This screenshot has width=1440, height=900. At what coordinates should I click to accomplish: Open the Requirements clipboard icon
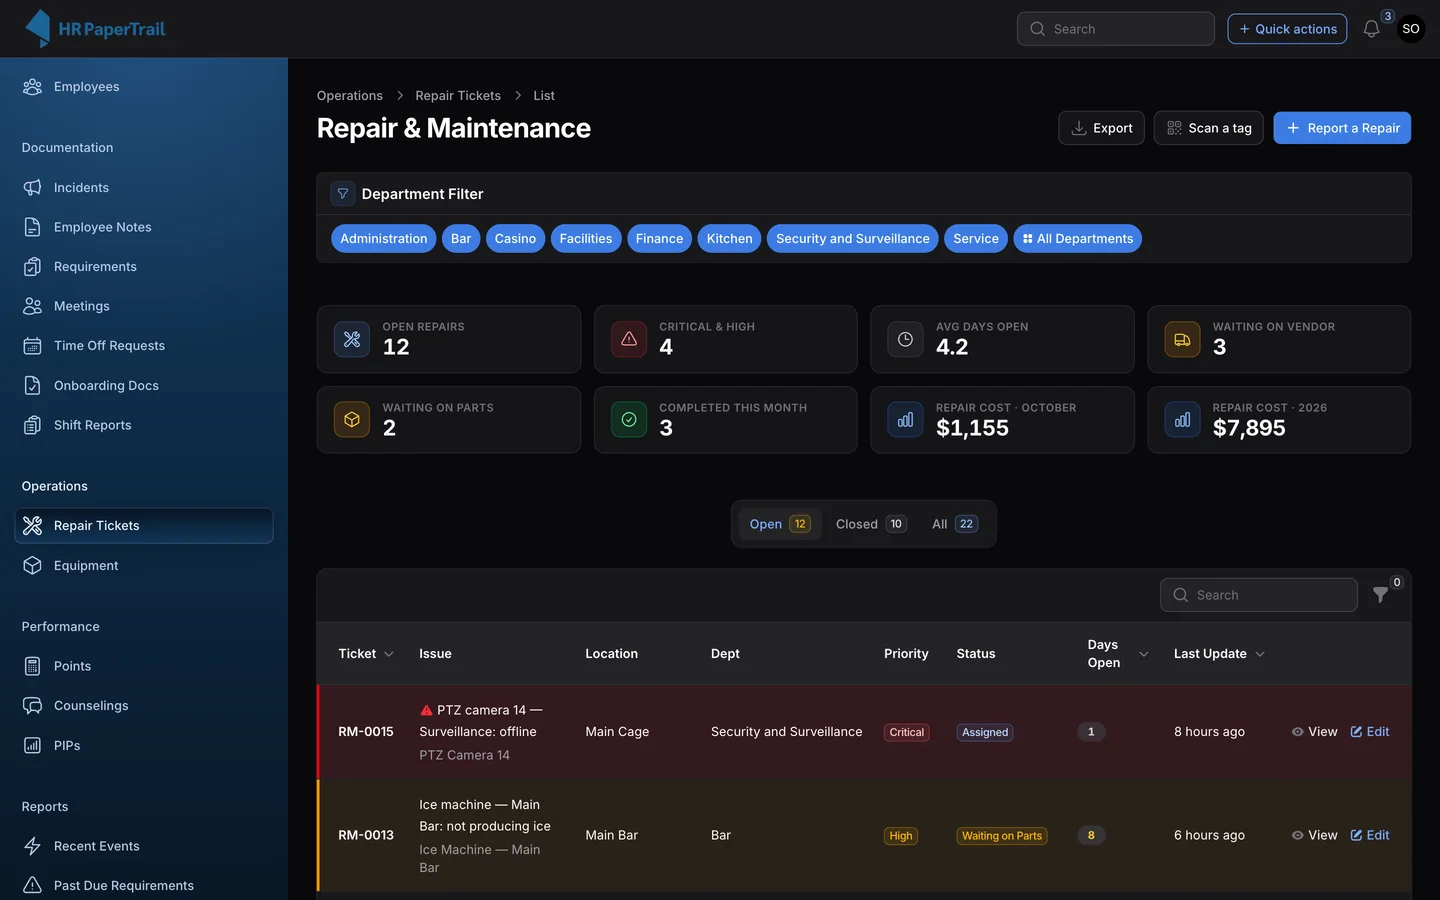click(32, 267)
